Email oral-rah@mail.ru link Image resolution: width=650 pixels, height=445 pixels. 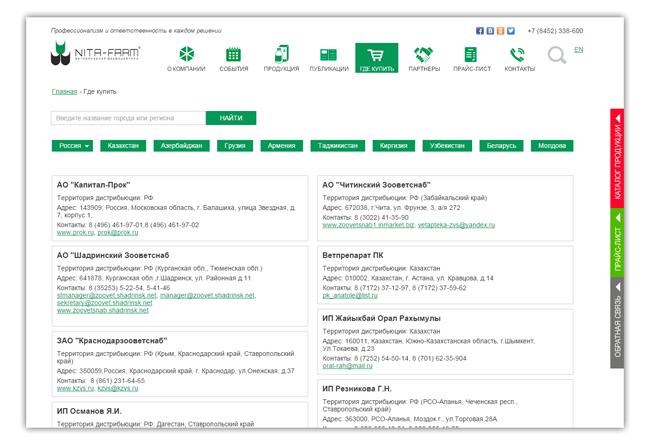347,366
